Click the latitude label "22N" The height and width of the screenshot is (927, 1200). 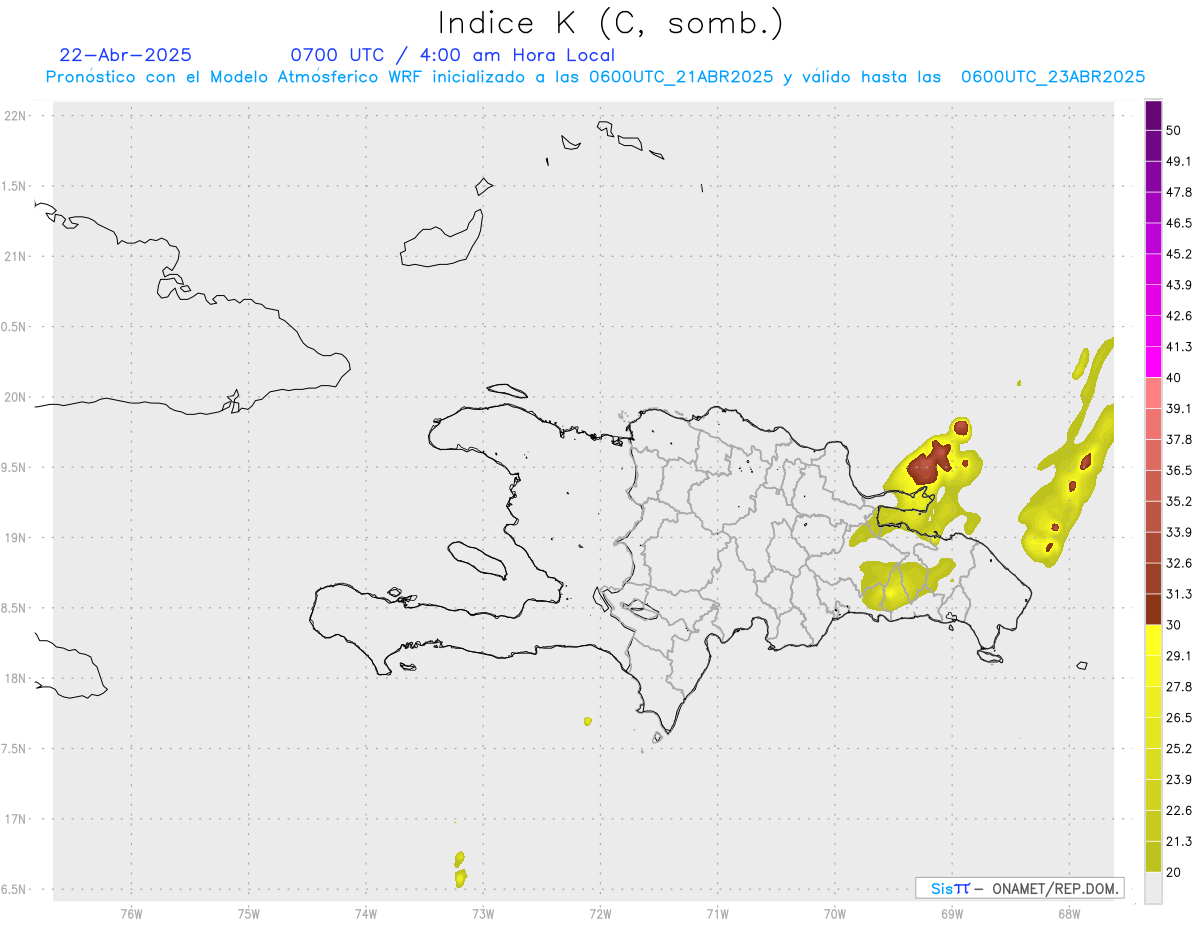(x=16, y=116)
